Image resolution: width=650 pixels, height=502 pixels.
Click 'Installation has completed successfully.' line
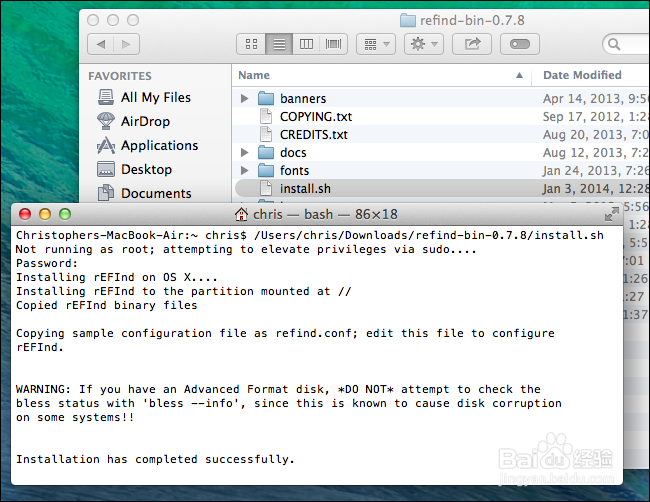tap(155, 459)
